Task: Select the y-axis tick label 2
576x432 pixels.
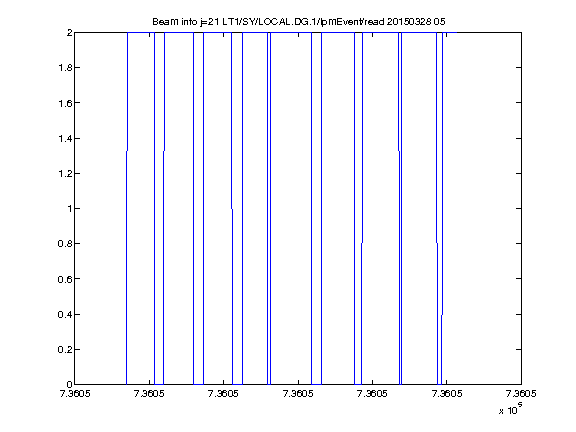Action: pos(69,33)
